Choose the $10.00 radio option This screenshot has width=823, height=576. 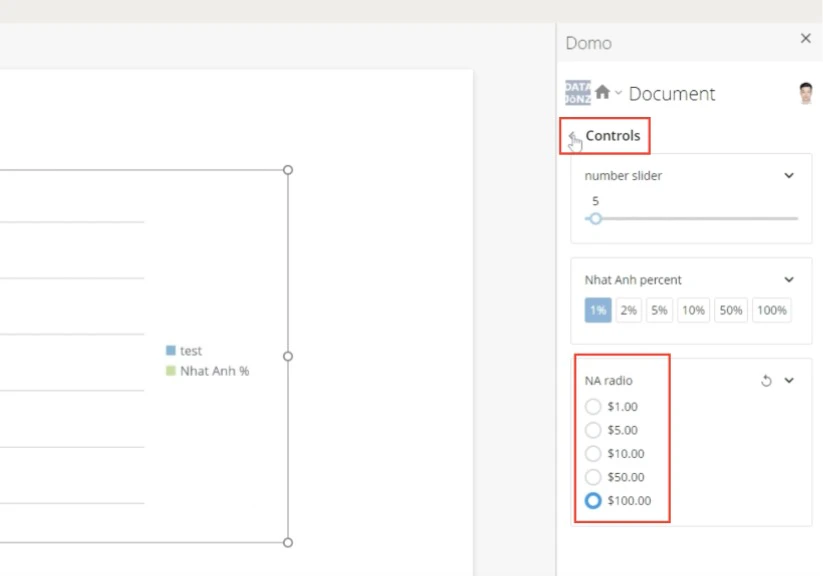click(x=593, y=453)
